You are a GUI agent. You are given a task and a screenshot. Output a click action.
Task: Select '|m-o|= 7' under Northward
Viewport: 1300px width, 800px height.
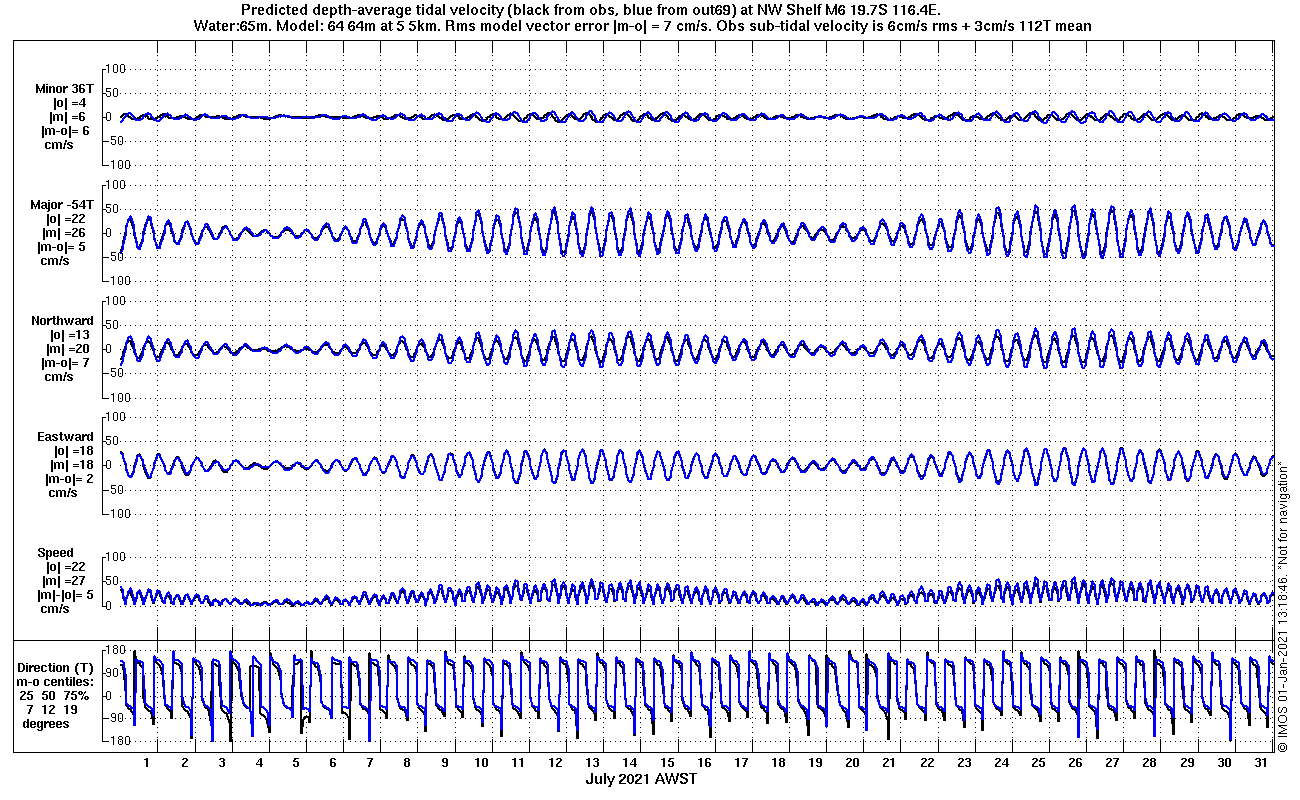64,363
